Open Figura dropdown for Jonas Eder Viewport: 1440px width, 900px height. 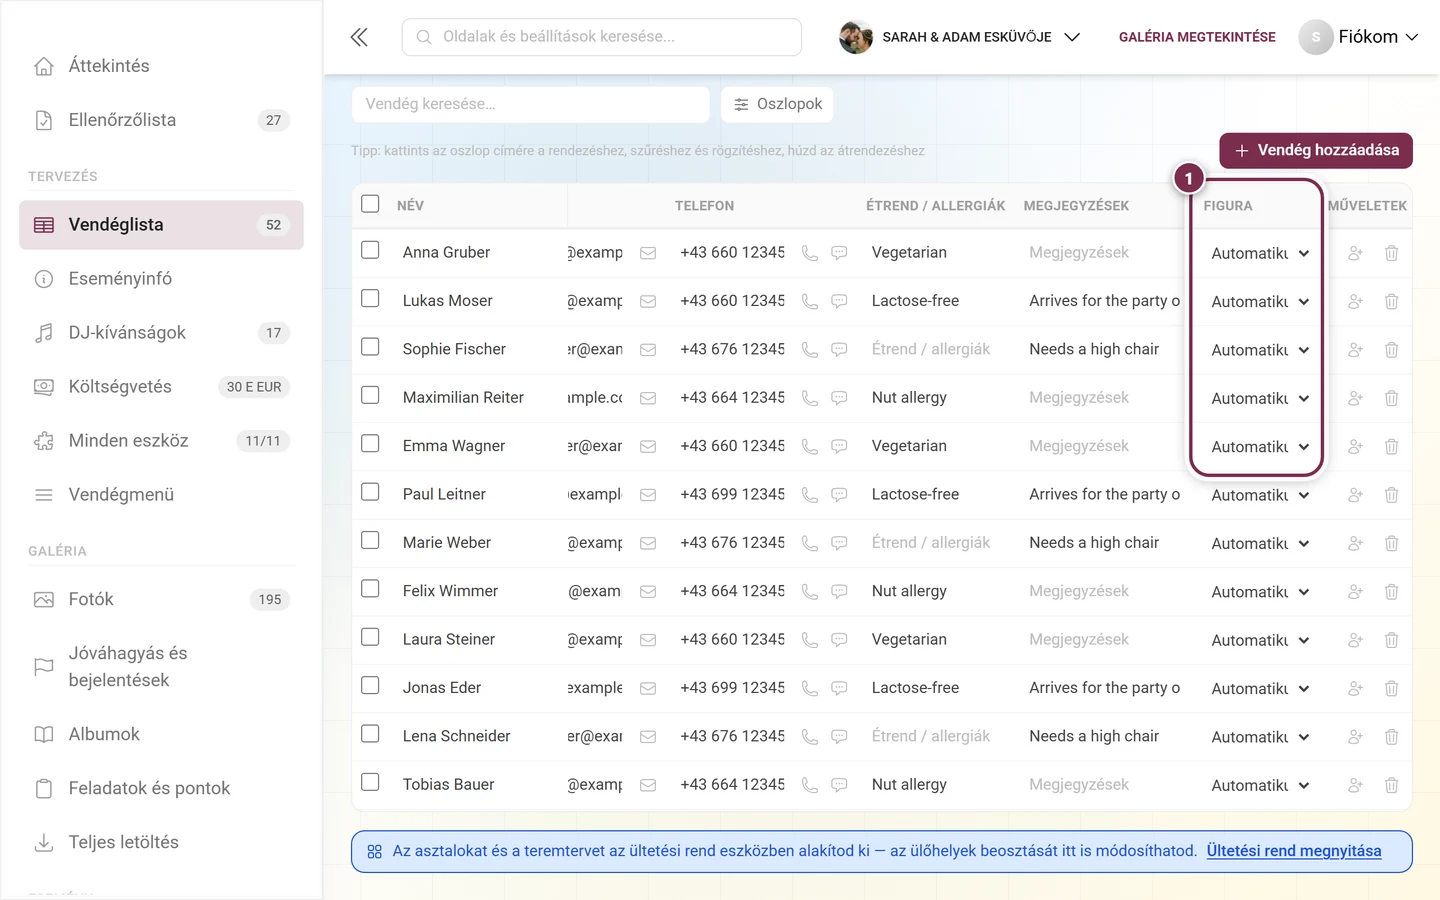pyautogui.click(x=1259, y=688)
